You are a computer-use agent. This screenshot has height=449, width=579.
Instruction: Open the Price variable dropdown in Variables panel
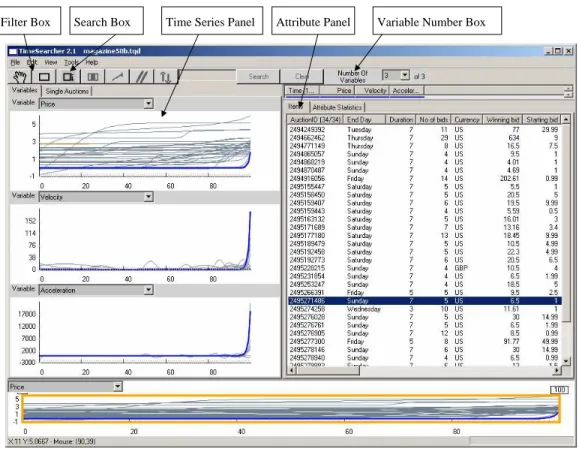coord(148,104)
